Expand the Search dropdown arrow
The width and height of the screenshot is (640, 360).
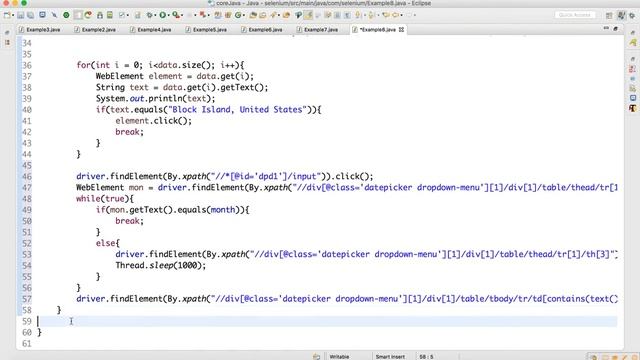(278, 15)
